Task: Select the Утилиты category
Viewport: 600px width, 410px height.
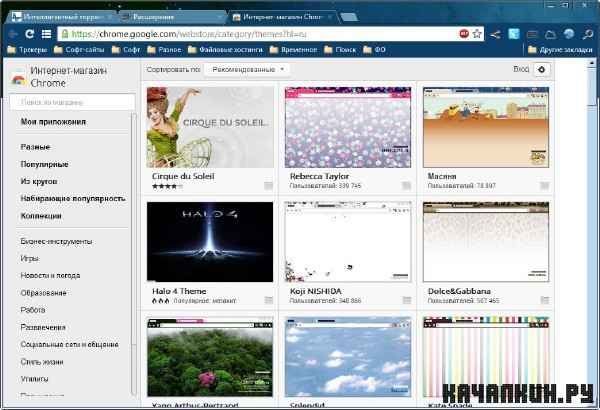Action: 34,379
